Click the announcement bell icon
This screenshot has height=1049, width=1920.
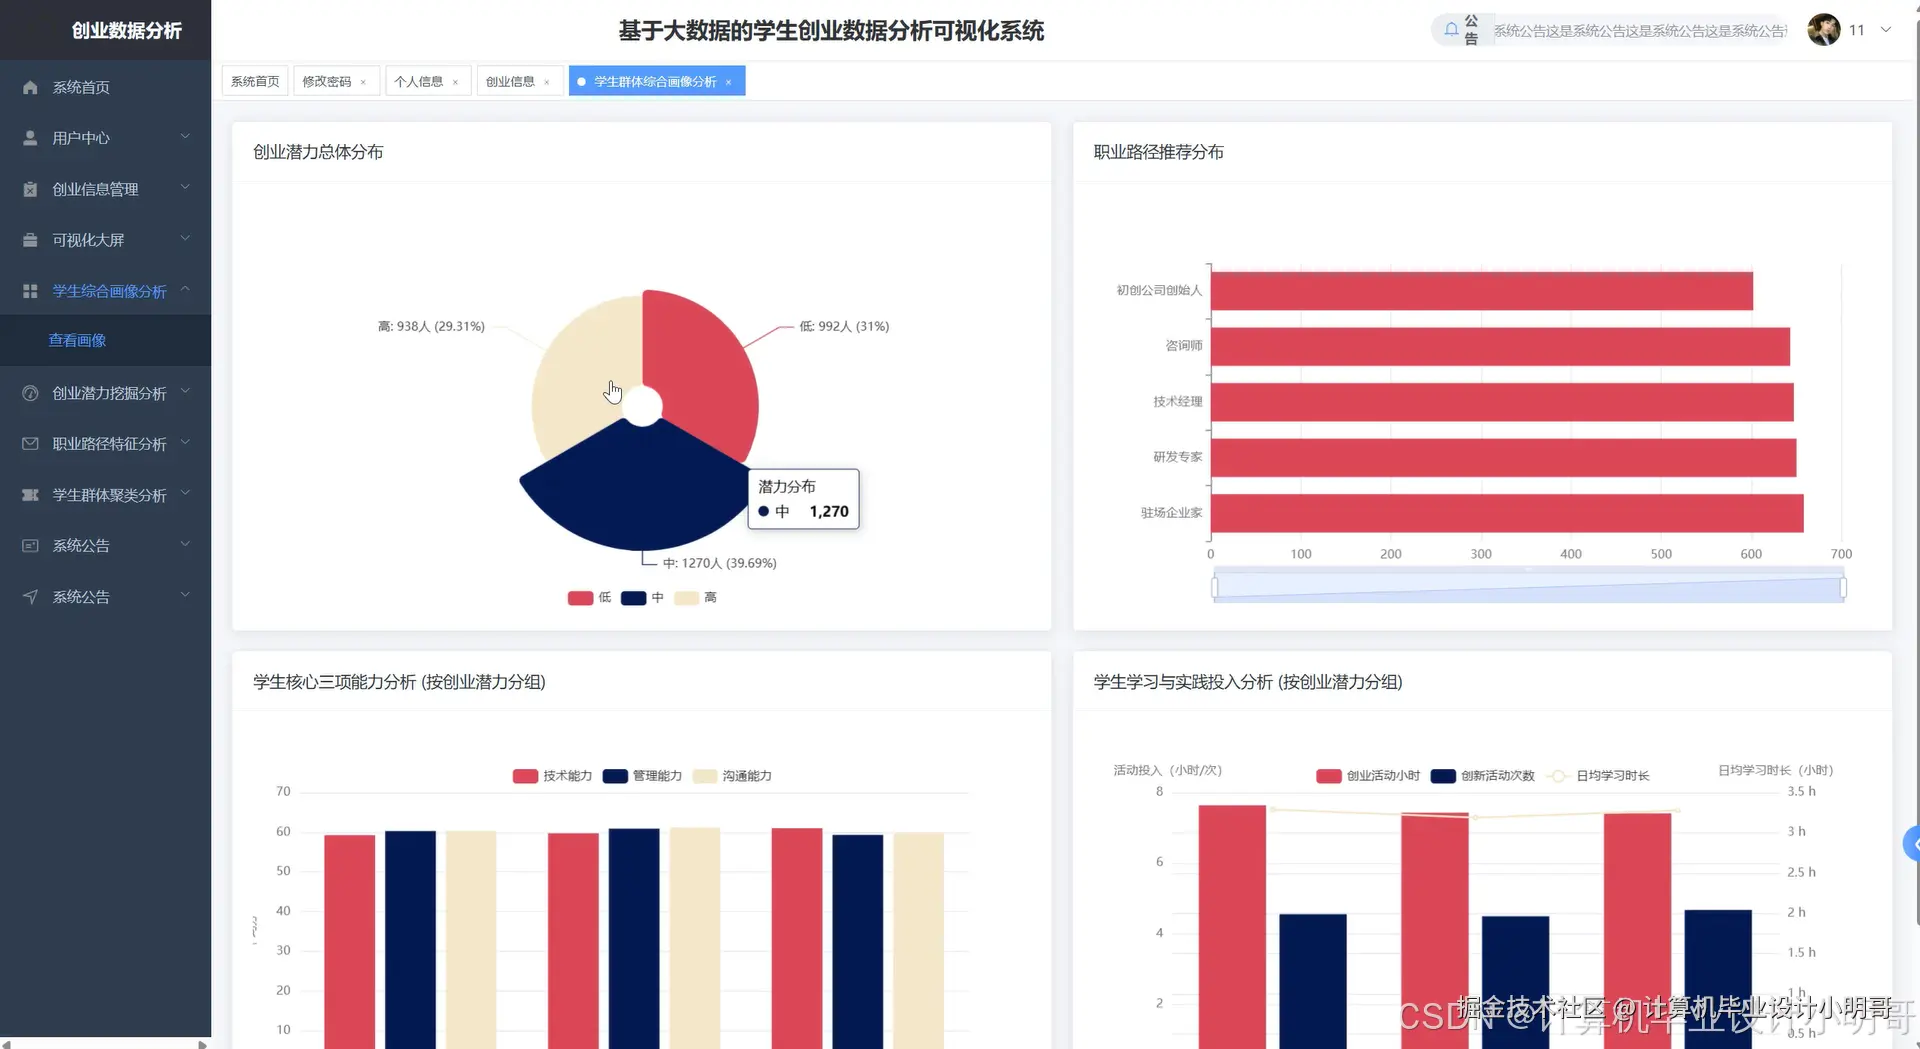coord(1451,30)
